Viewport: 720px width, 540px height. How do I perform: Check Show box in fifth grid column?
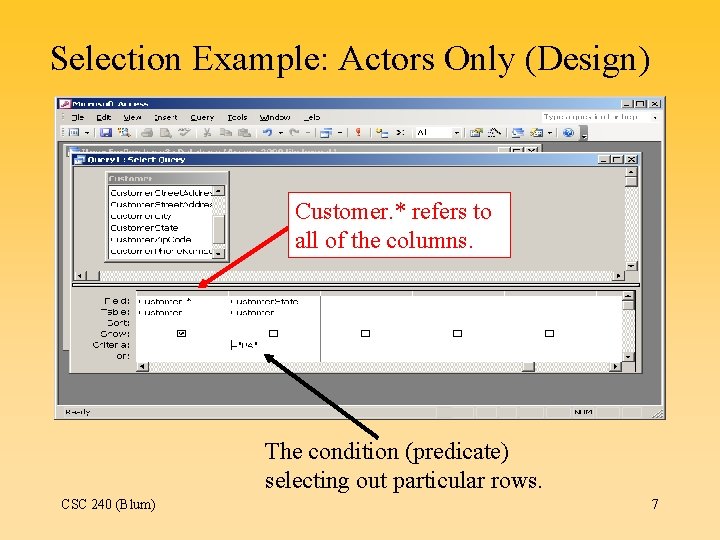(549, 333)
